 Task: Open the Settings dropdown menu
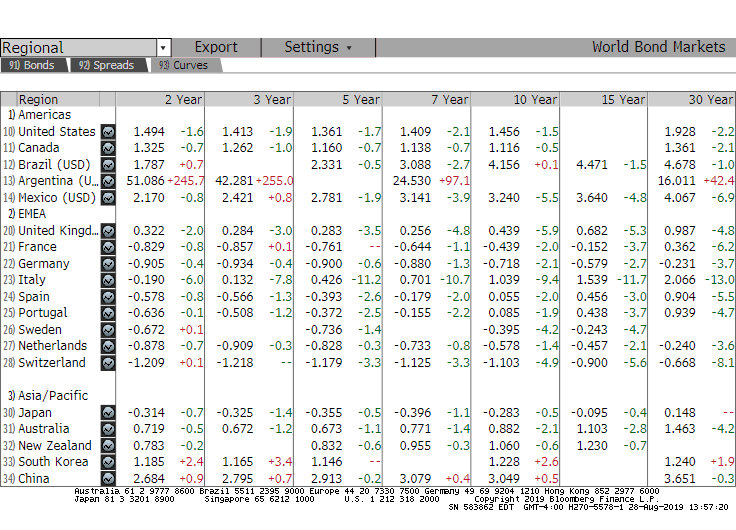click(x=318, y=47)
